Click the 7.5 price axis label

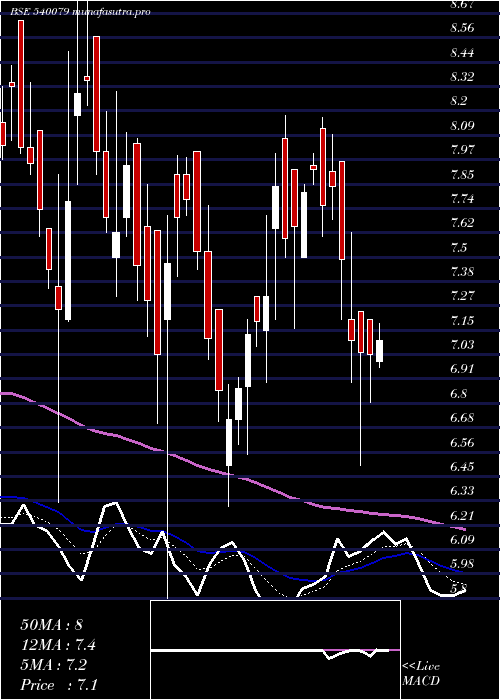click(459, 247)
